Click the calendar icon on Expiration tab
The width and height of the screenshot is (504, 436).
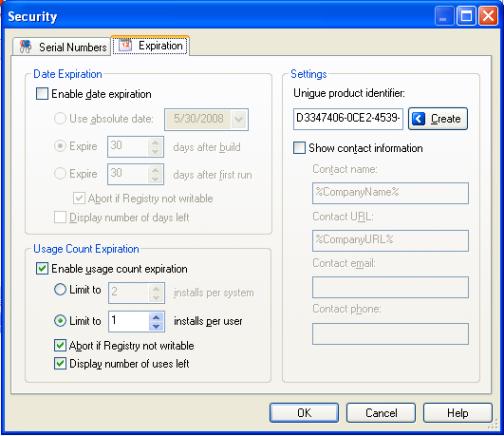(125, 45)
